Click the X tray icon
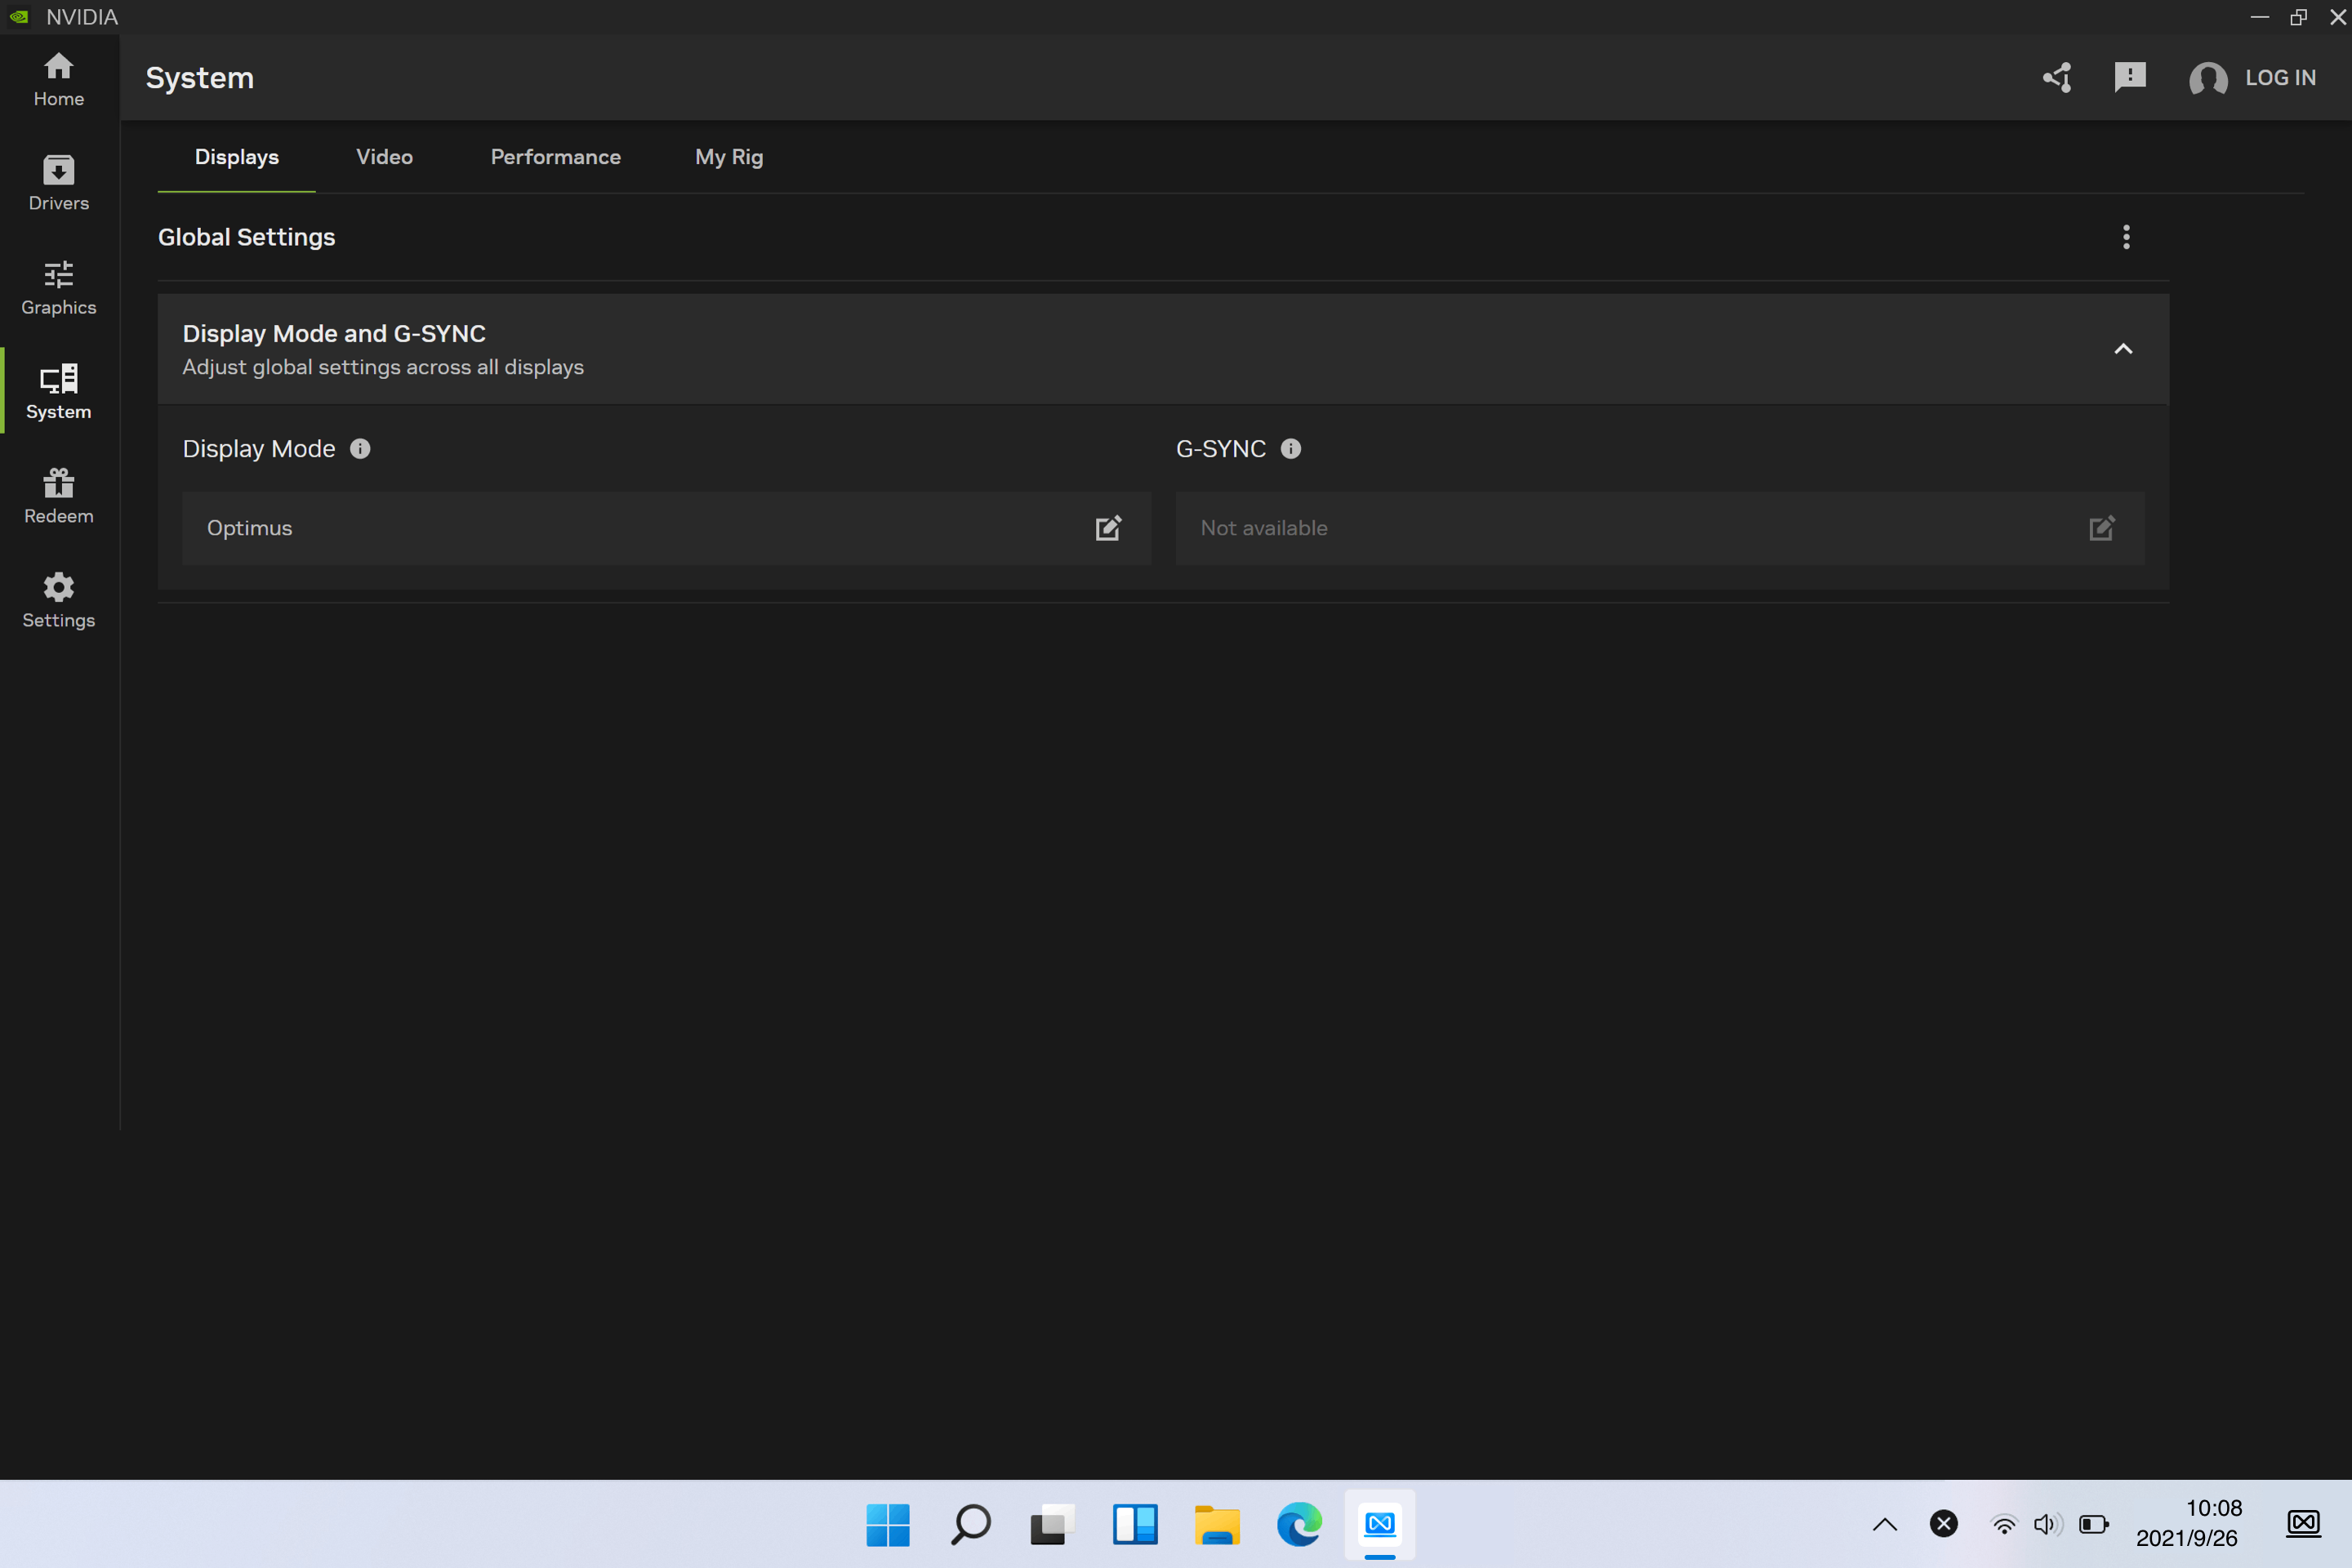 [1944, 1524]
